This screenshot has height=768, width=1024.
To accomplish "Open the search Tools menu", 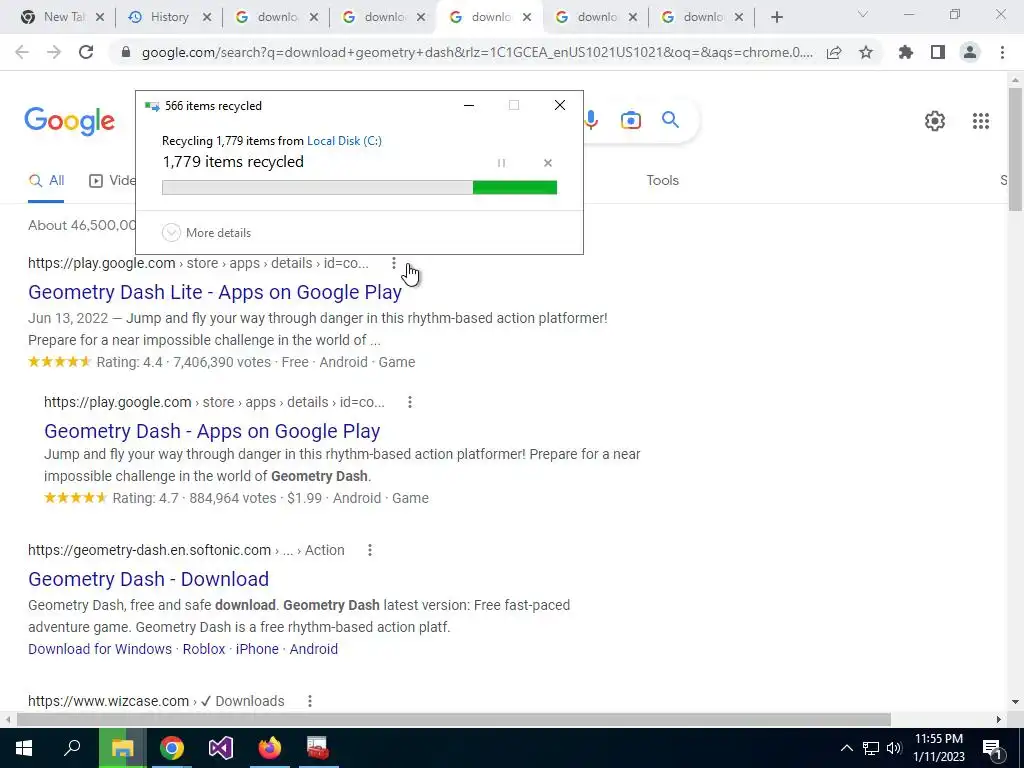I will (x=662, y=181).
